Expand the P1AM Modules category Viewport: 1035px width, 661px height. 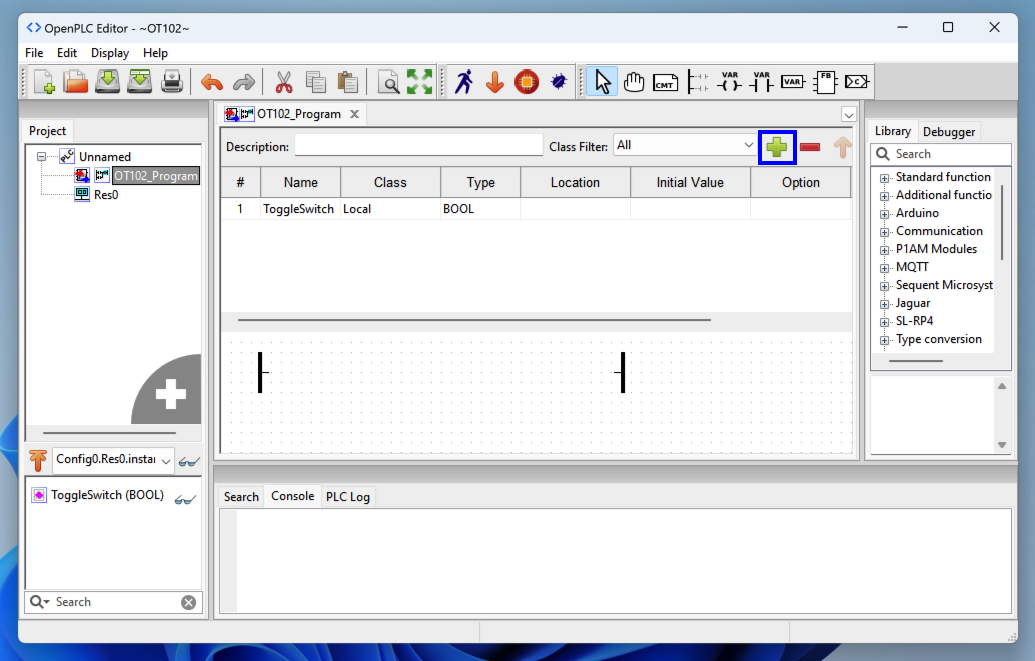(x=885, y=250)
